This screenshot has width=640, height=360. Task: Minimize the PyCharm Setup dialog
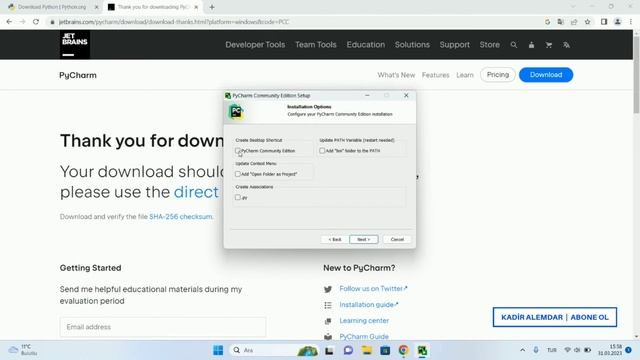pos(367,95)
